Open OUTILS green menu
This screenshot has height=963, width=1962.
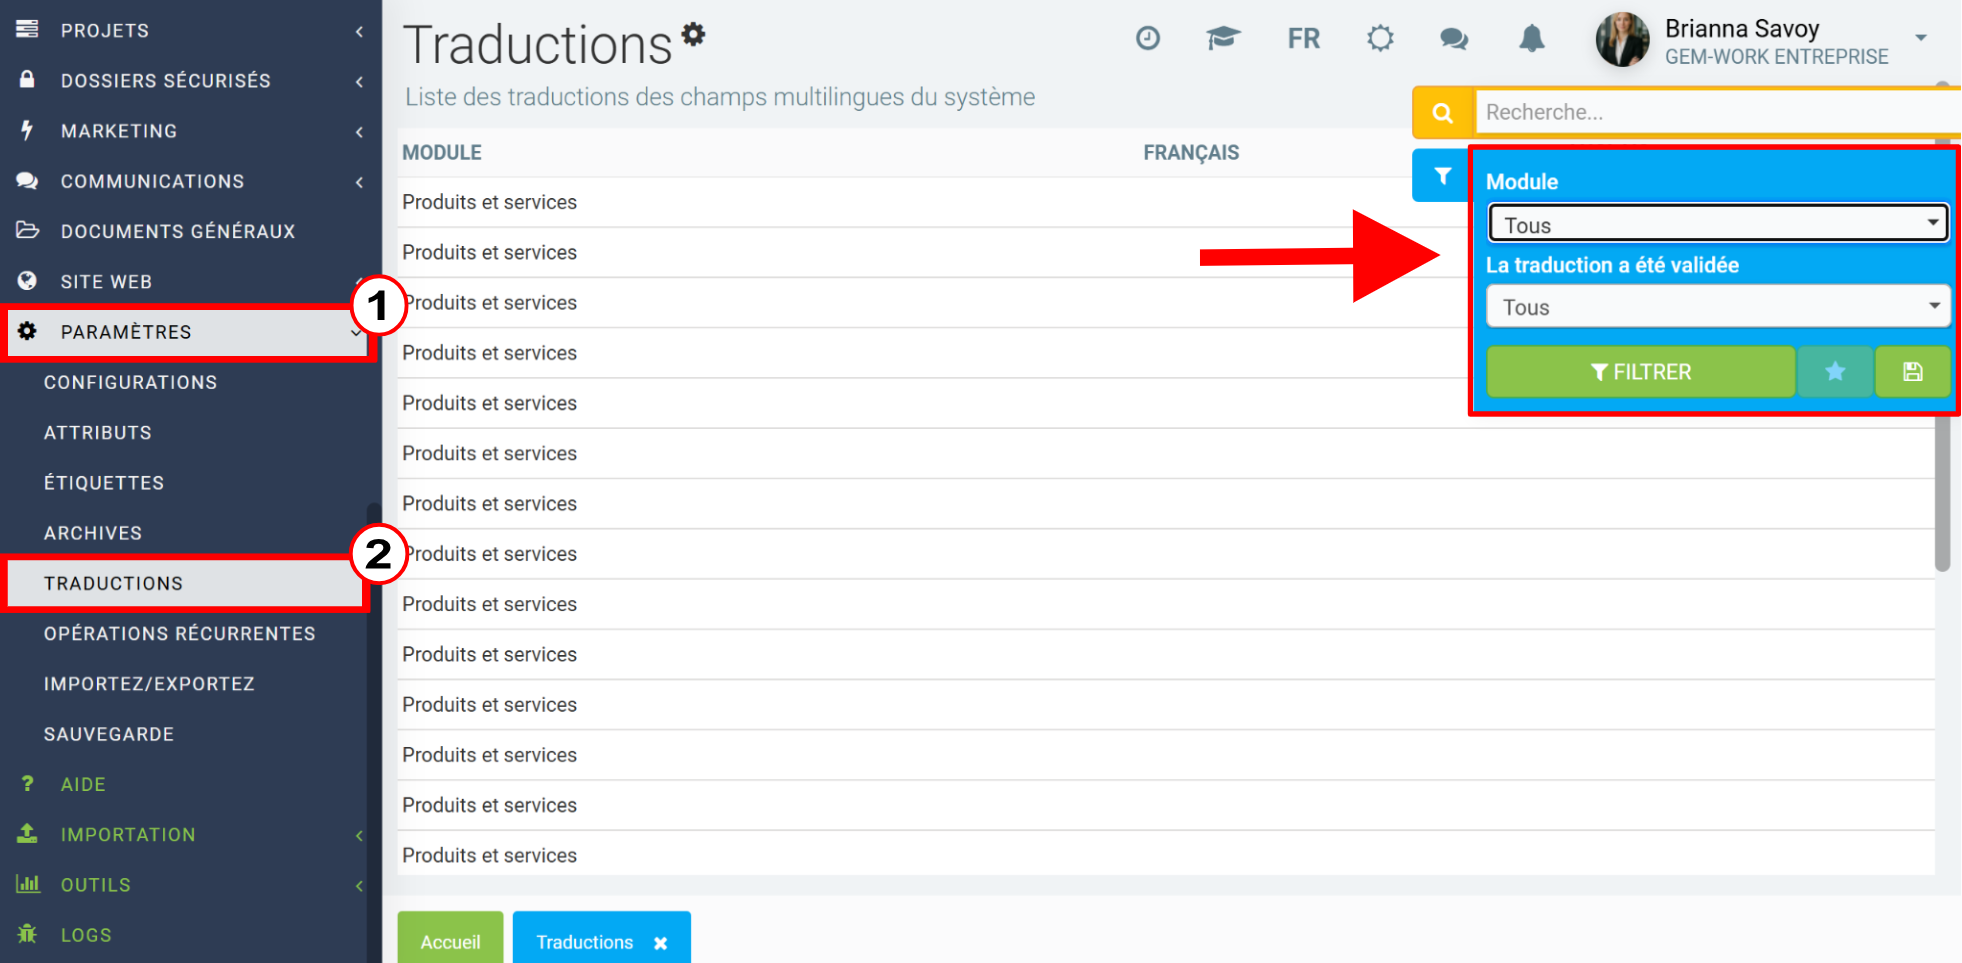click(x=96, y=885)
